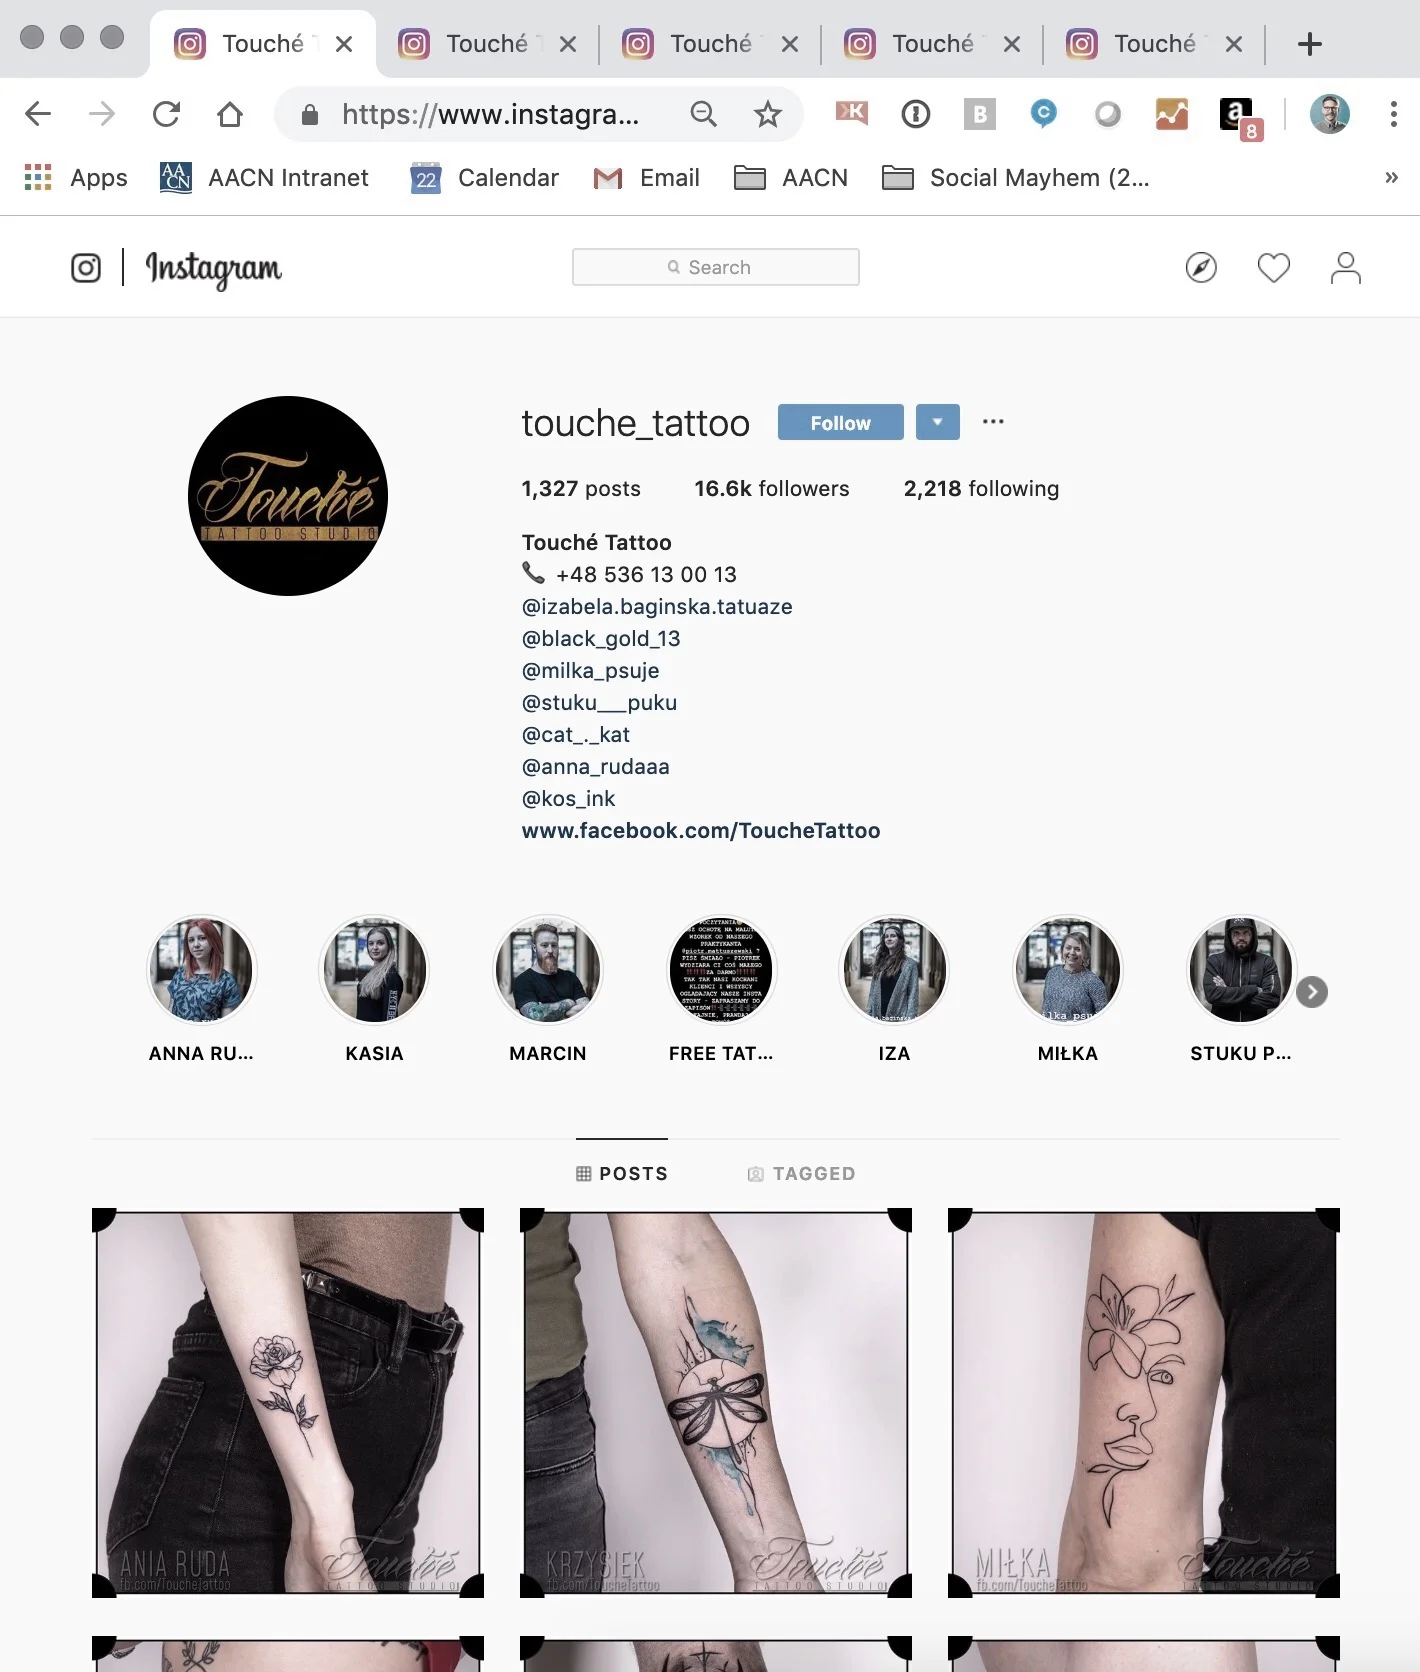
Task: Select the POSTS tab
Action: coord(622,1173)
